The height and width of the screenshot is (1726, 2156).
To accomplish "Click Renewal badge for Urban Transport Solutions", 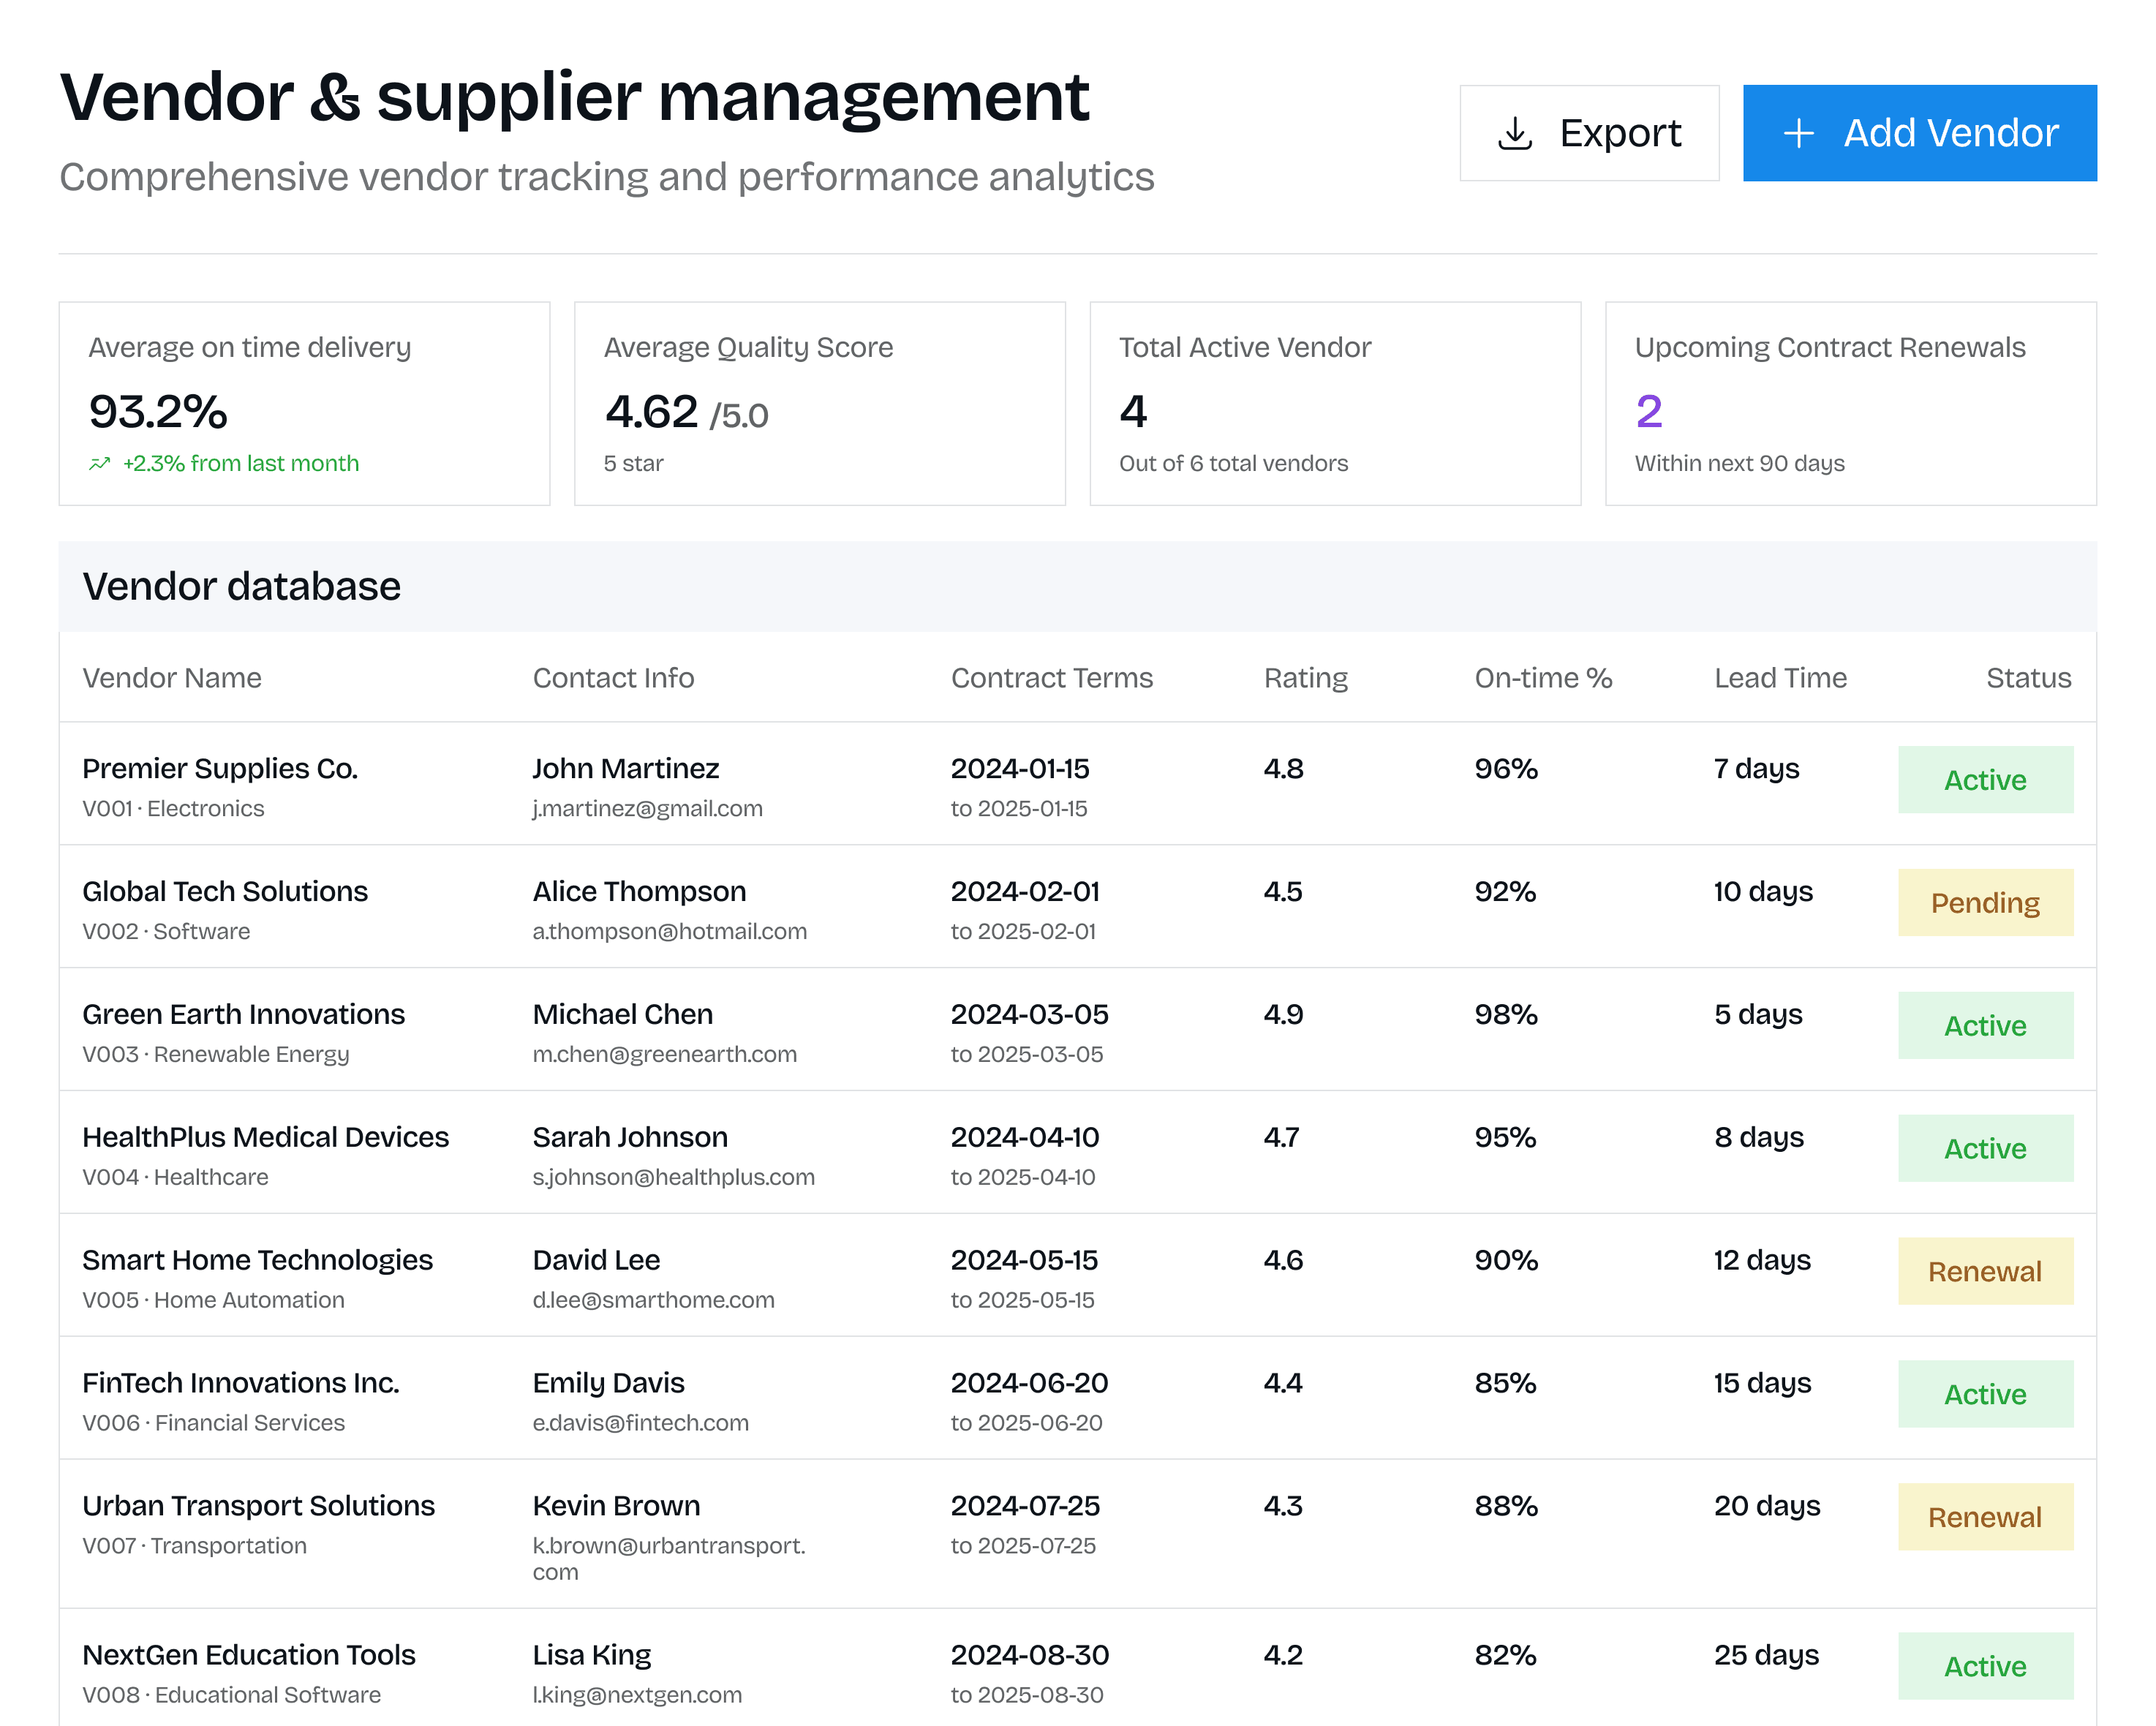I will pos(1984,1517).
